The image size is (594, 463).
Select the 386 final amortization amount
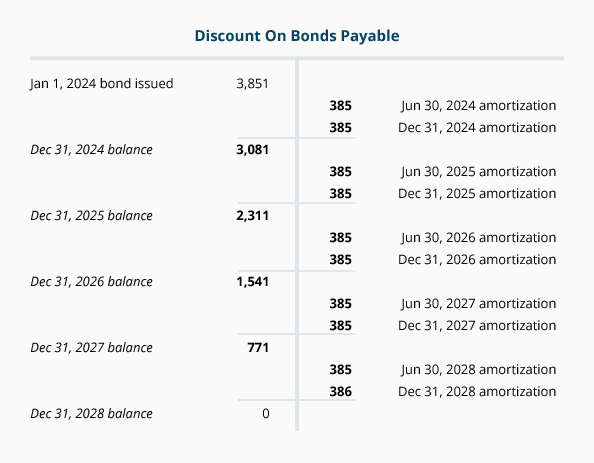(340, 391)
